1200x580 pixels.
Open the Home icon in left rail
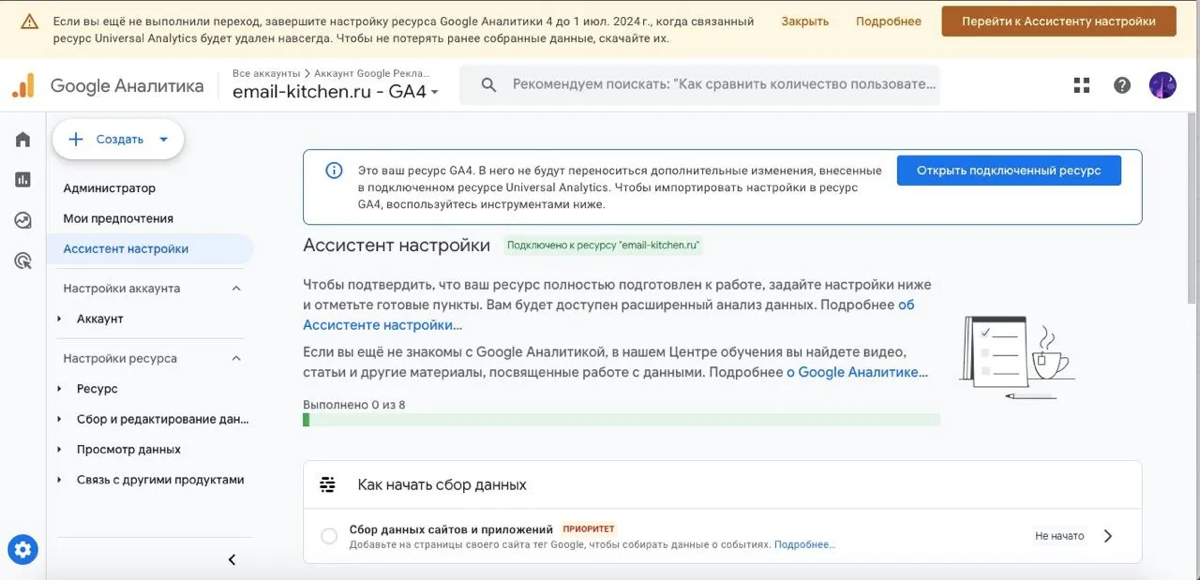(23, 139)
